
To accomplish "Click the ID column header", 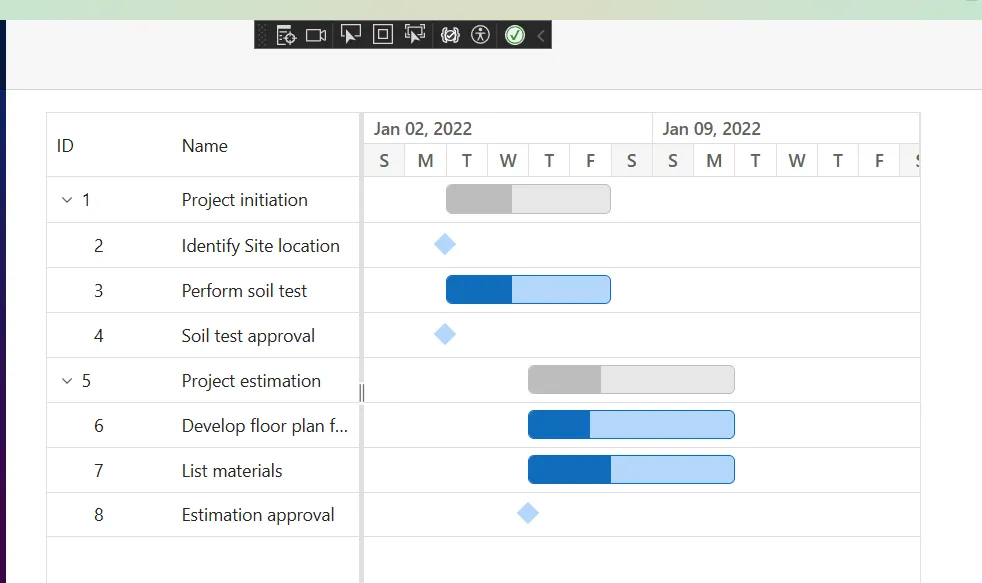I will 109,145.
